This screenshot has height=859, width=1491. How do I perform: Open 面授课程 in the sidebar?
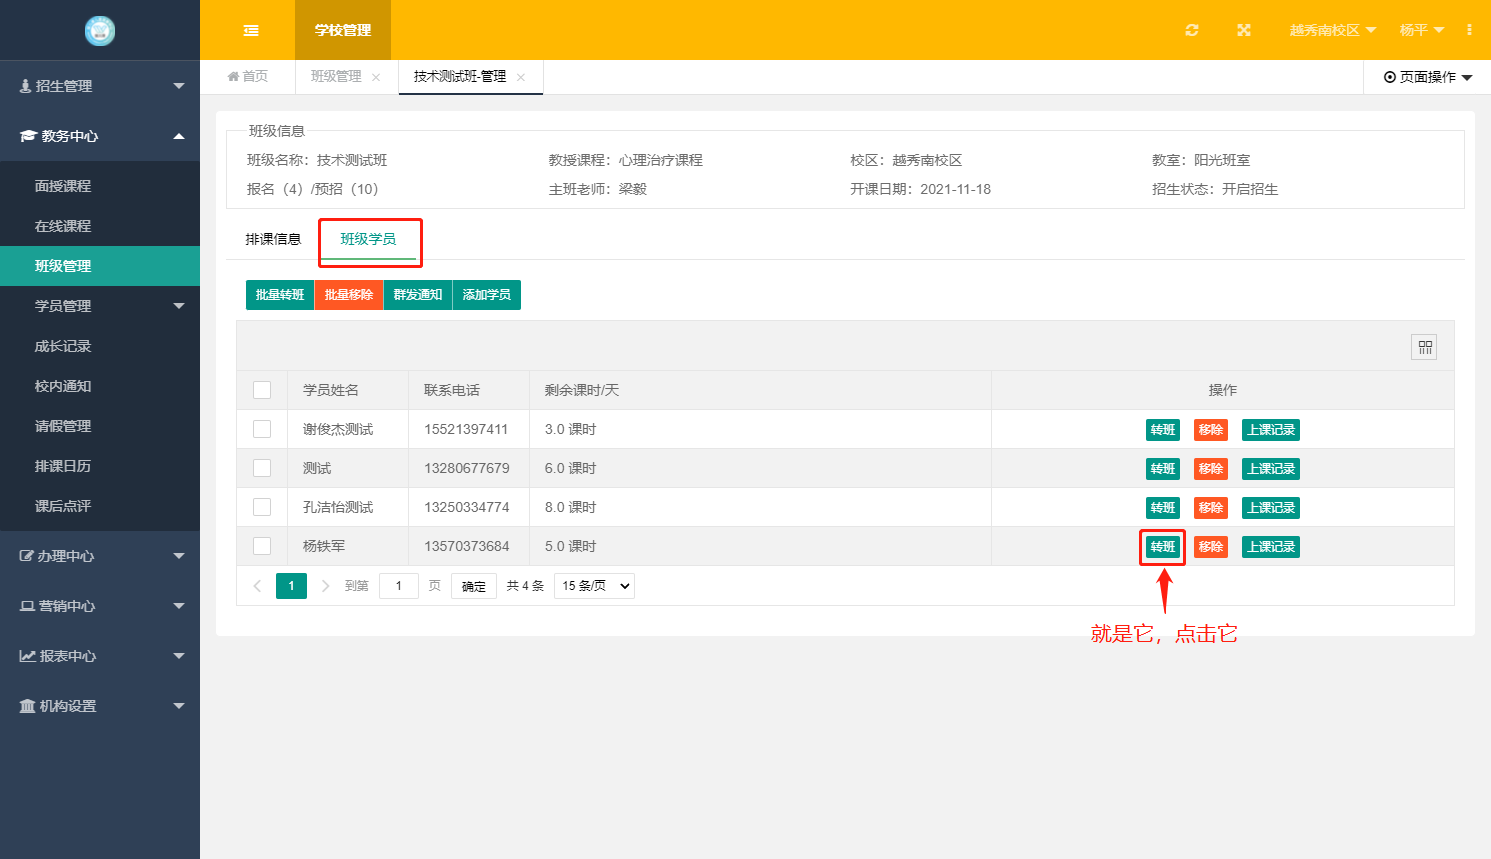tap(63, 186)
